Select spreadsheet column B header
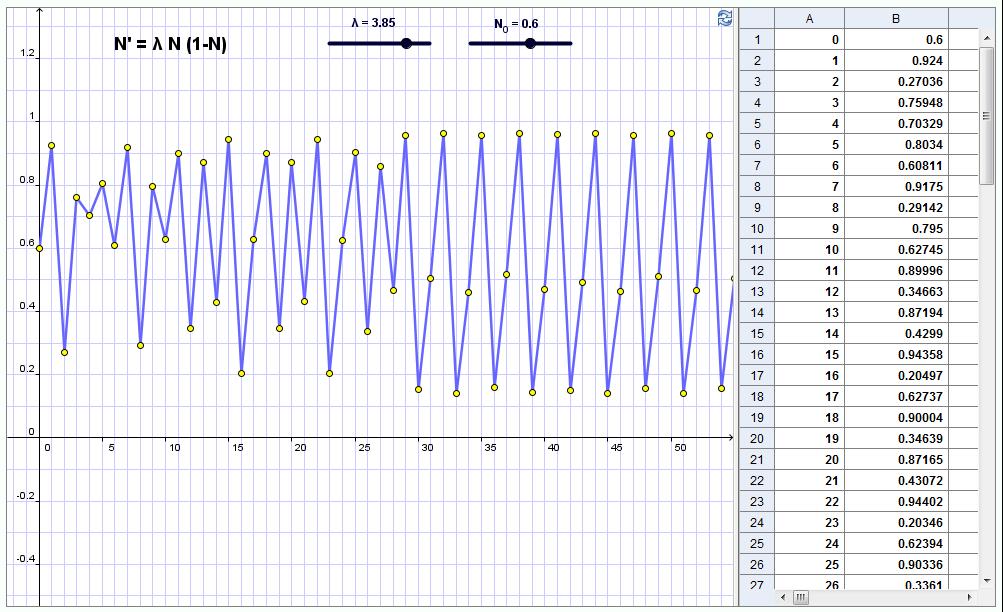Image resolution: width=1003 pixels, height=612 pixels. click(x=896, y=18)
